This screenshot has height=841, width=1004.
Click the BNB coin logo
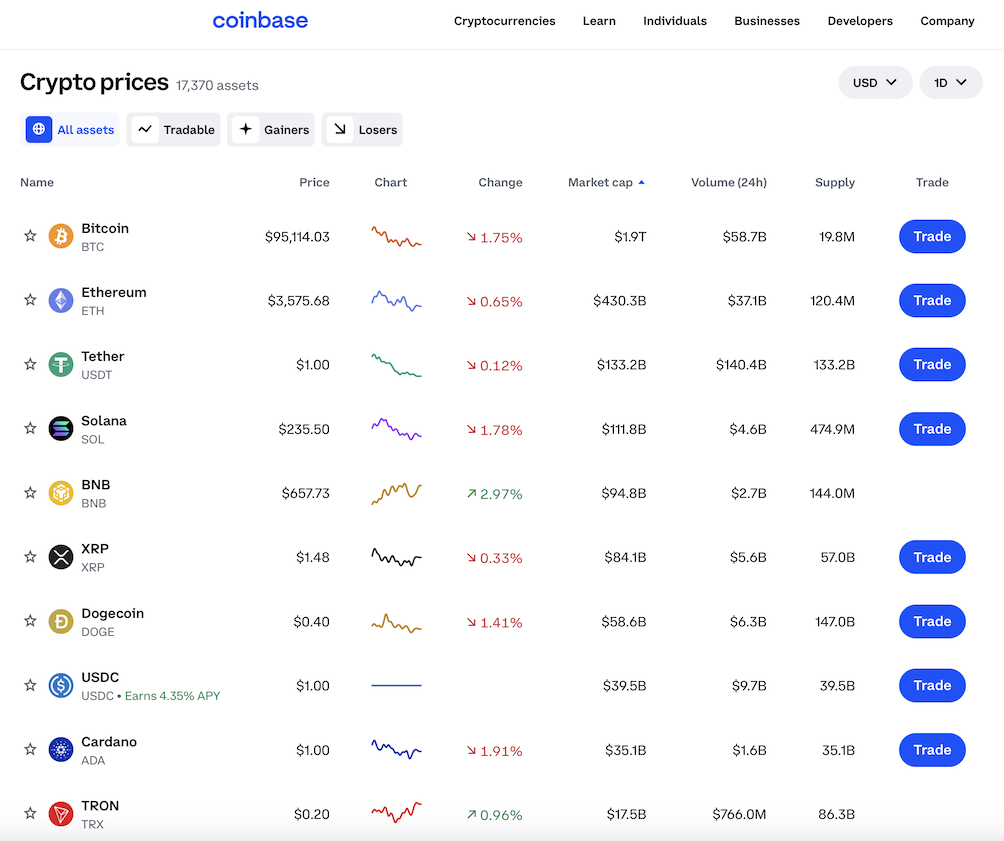click(x=61, y=493)
